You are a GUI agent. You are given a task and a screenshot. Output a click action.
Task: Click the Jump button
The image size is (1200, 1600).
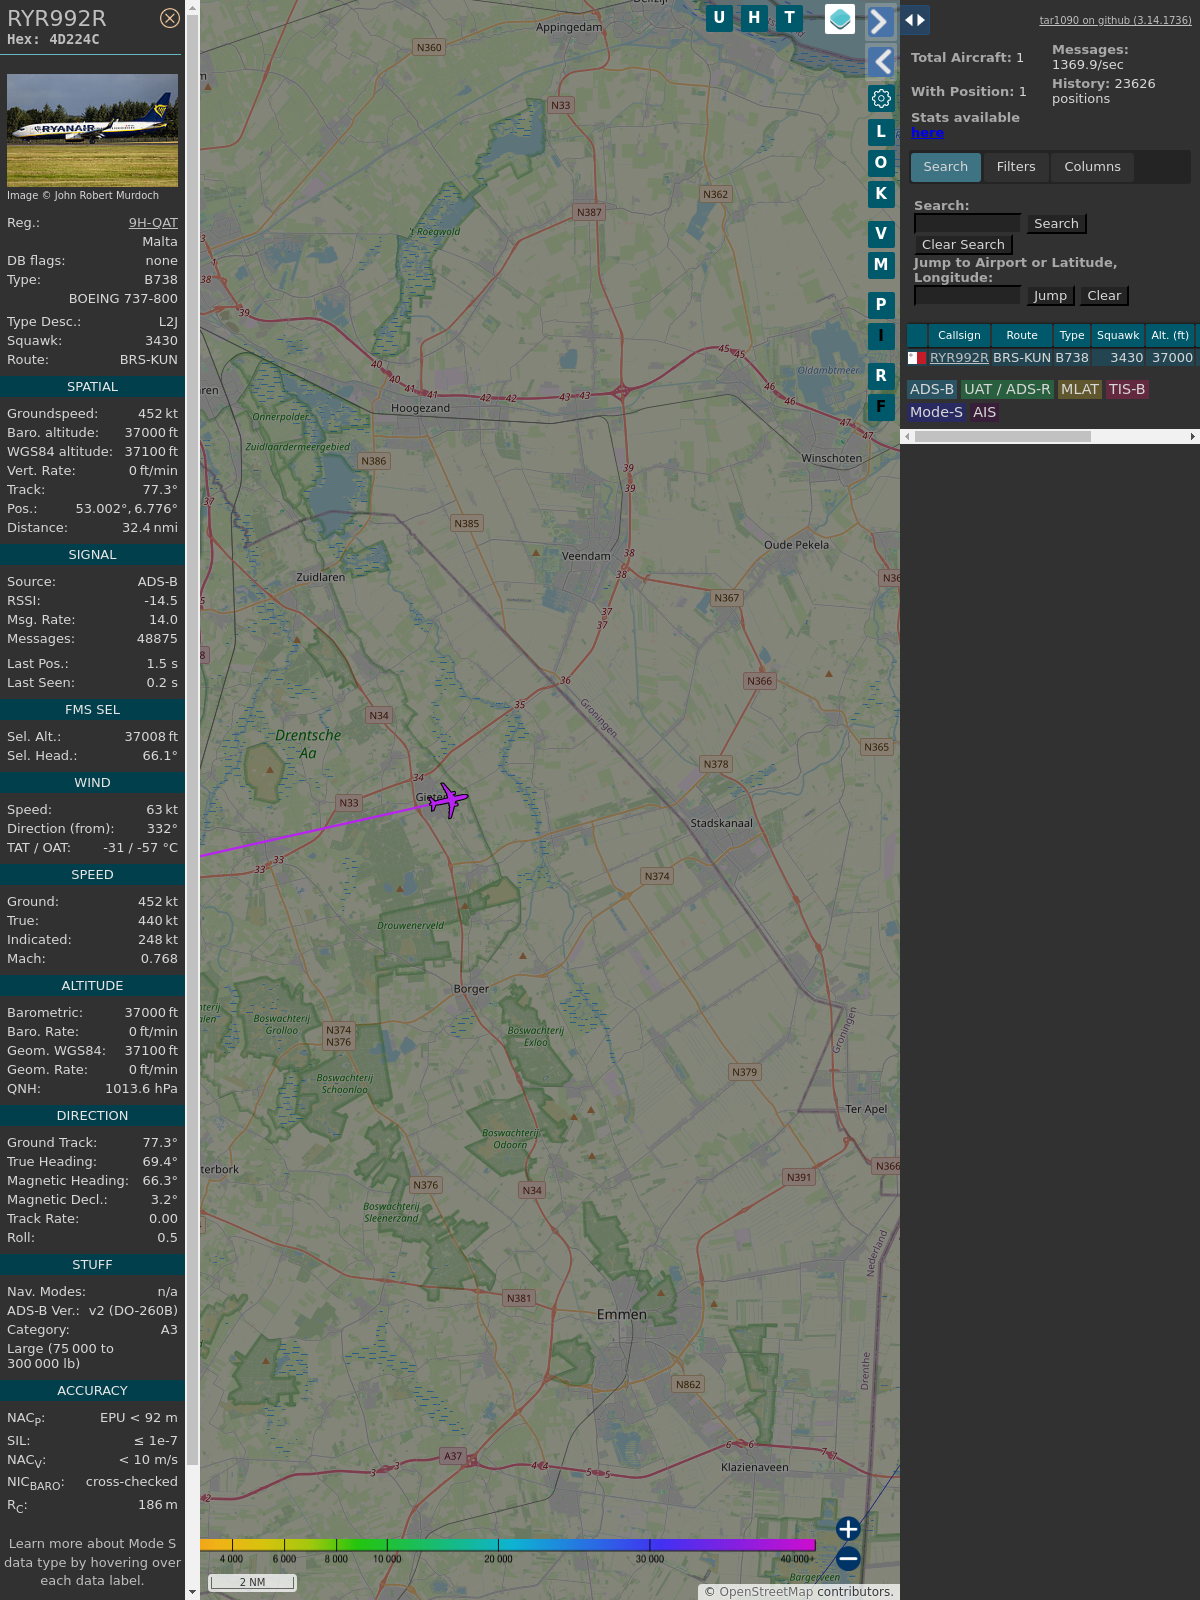coord(1050,296)
